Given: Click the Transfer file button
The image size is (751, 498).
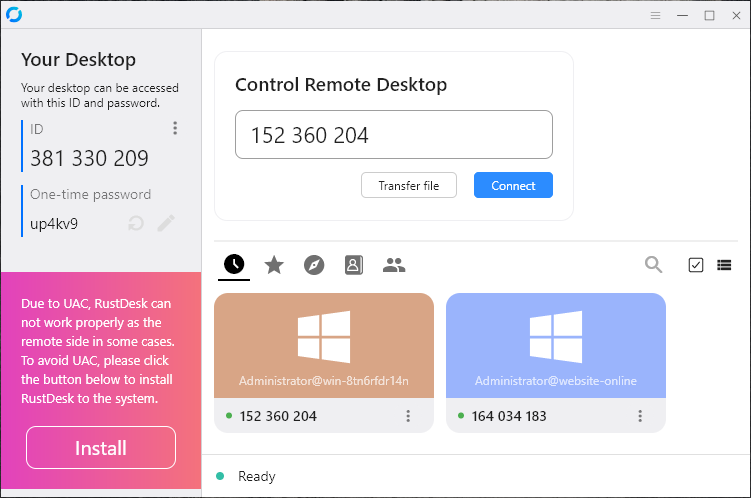Looking at the screenshot, I should (x=409, y=185).
